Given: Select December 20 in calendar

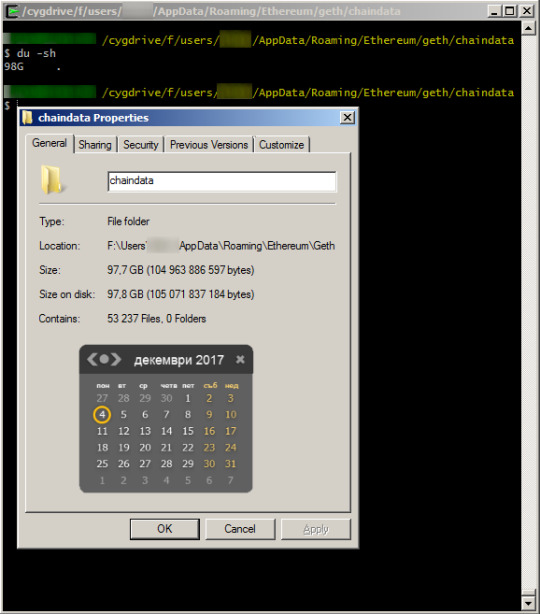Looking at the screenshot, I should 145,448.
